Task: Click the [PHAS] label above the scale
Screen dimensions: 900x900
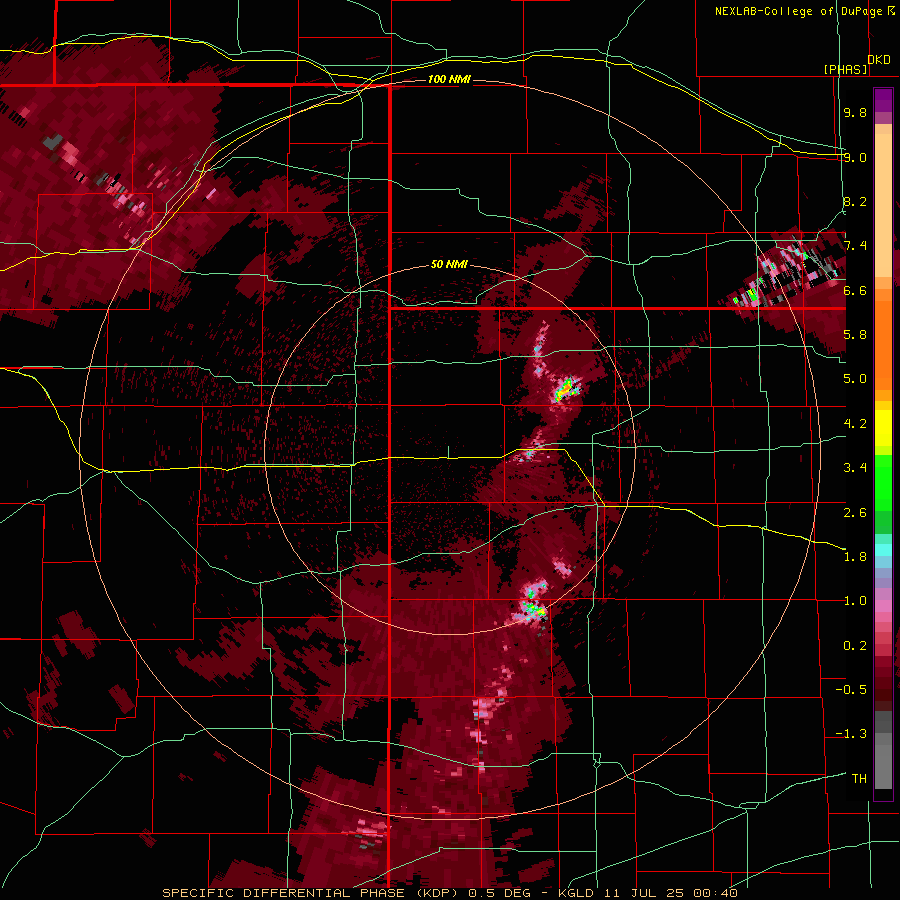Action: pos(845,69)
